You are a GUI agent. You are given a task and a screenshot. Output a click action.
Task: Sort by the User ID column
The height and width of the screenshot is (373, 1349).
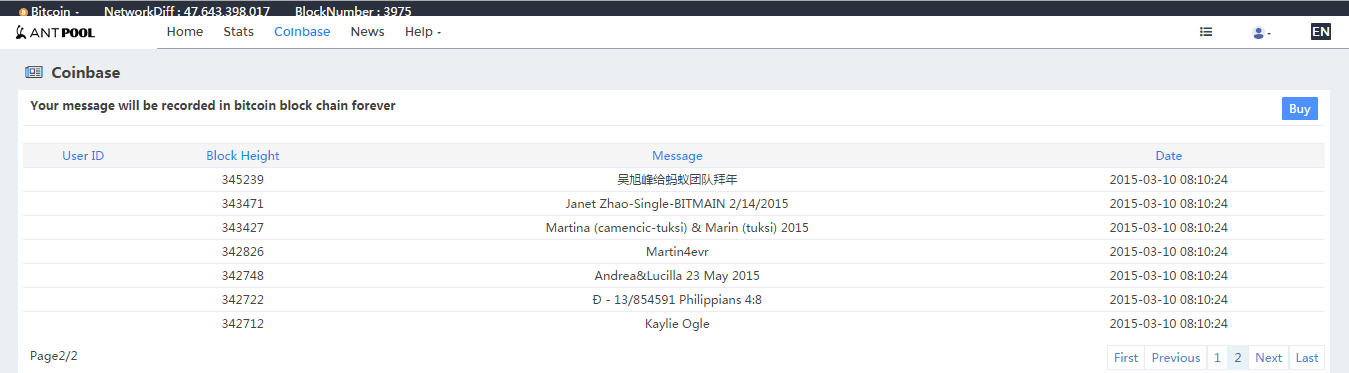[83, 156]
